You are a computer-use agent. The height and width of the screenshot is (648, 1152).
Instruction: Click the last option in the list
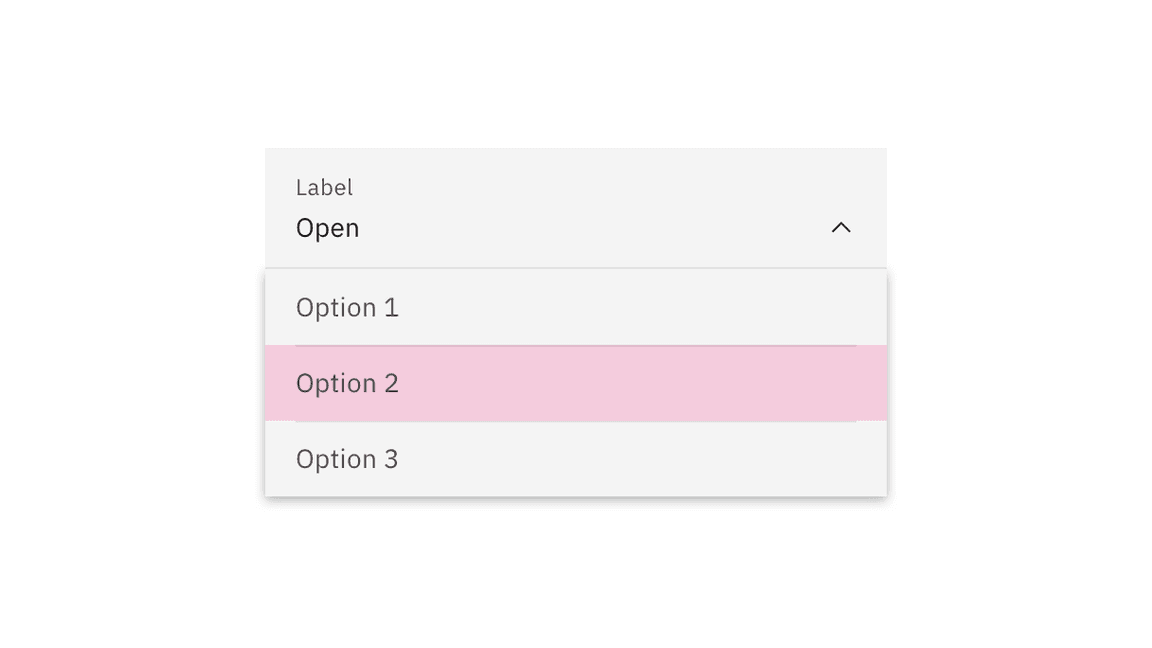(x=575, y=459)
